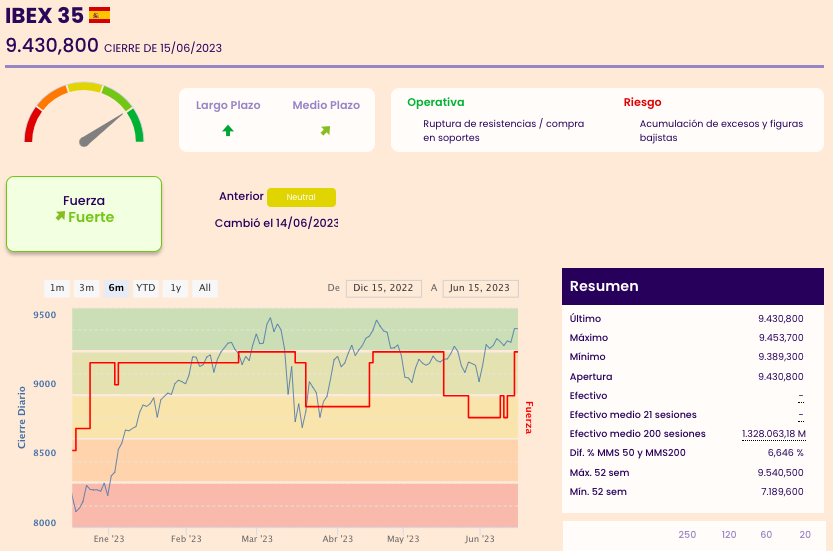Click the Dif. % MMS 50 y MMS200 value
Viewport: 833px width, 551px height.
[x=786, y=453]
